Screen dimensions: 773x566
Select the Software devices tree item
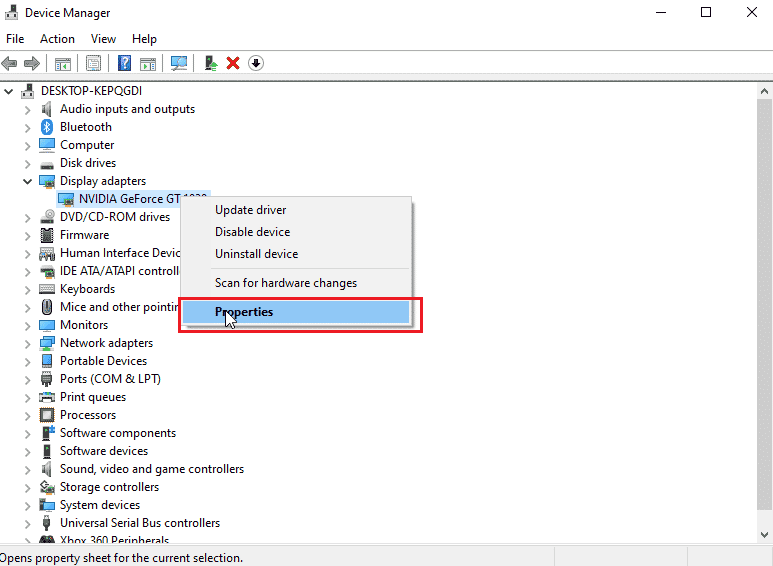[104, 451]
